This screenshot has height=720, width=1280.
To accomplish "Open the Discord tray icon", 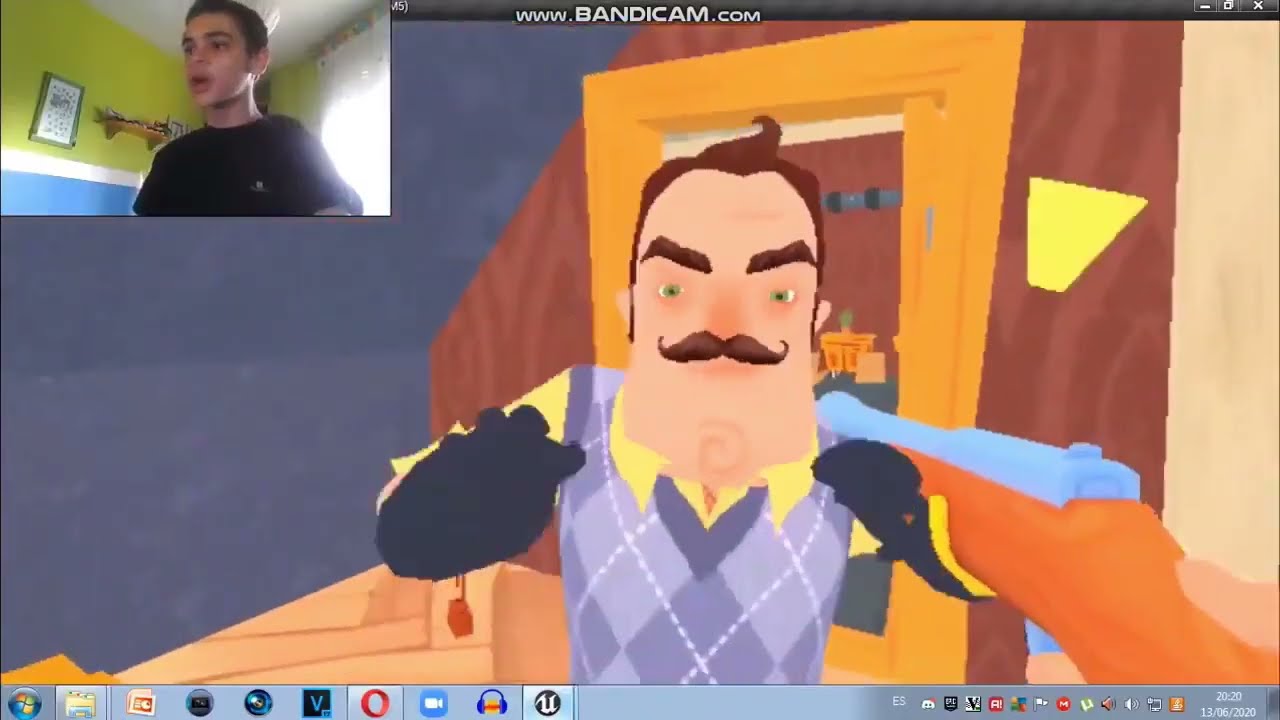I will pos(928,704).
